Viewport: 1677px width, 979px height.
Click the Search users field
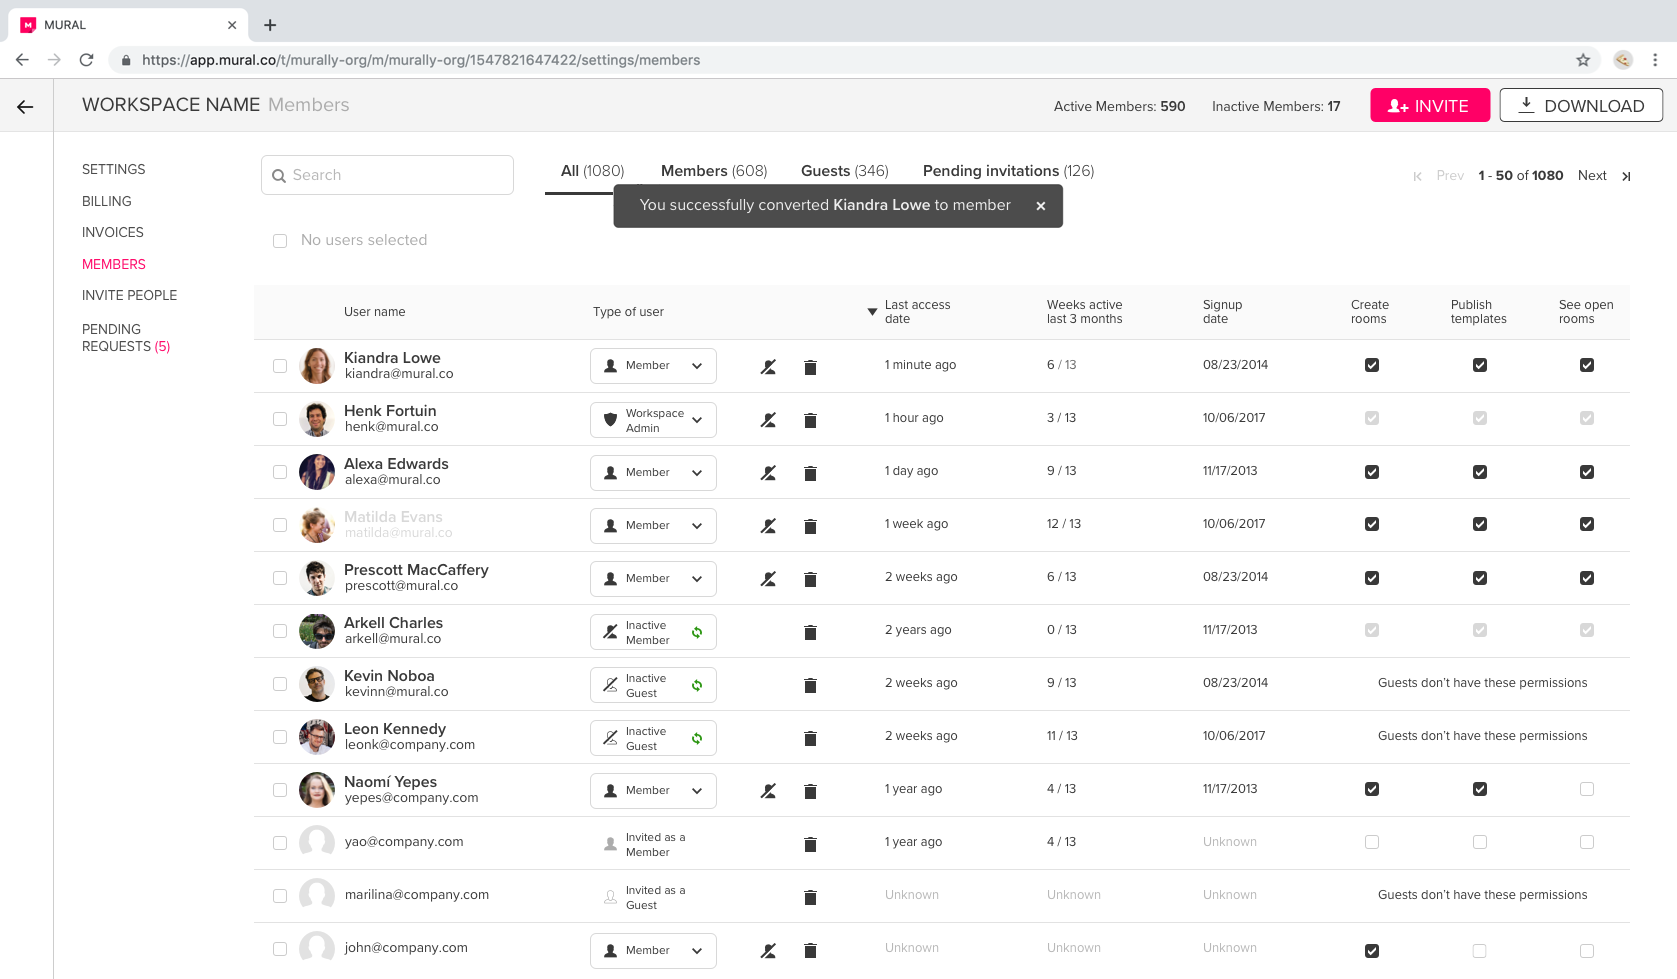point(387,175)
